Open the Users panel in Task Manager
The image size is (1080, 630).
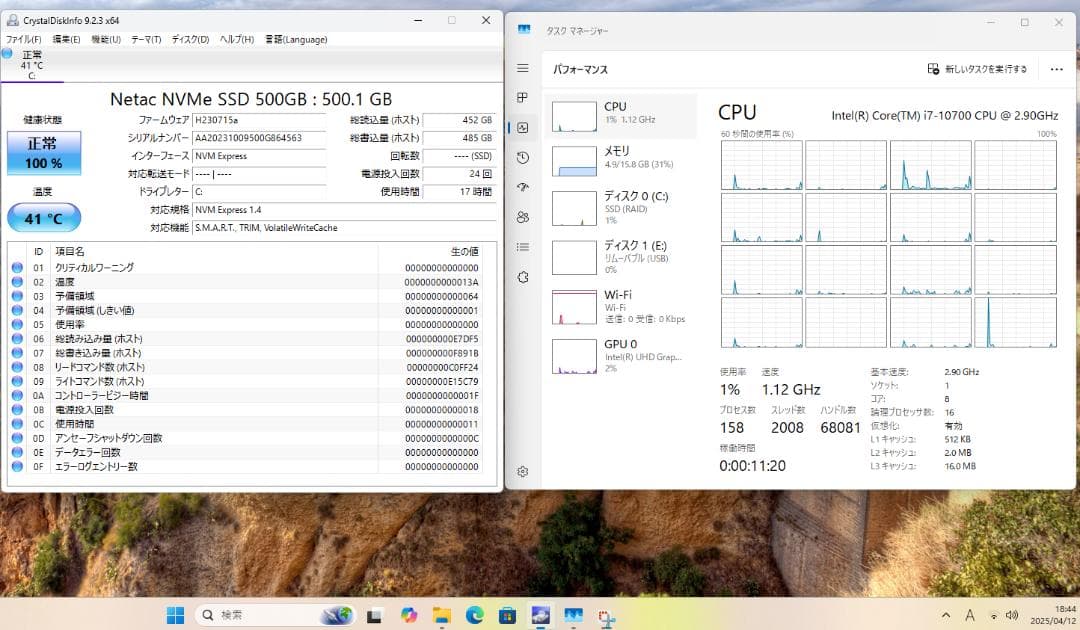point(522,217)
